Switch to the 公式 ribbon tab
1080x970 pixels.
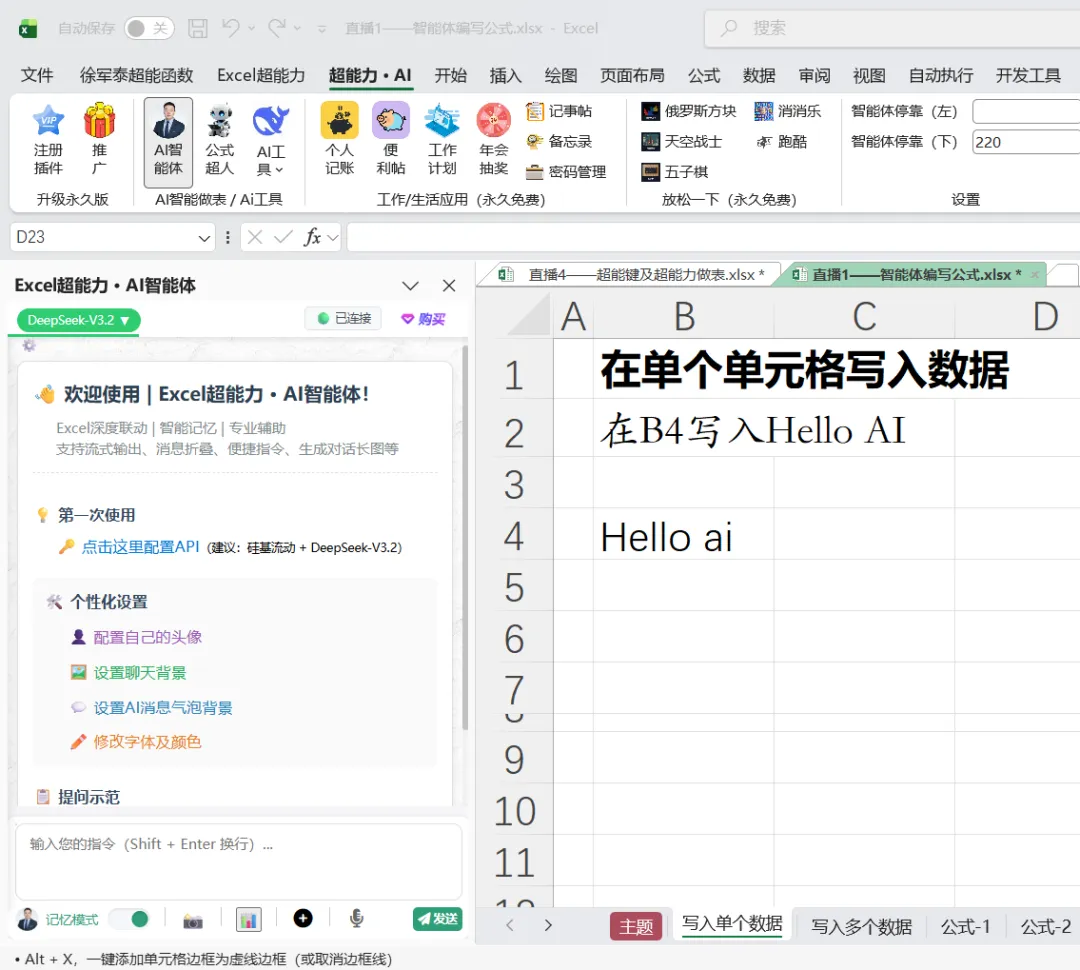pyautogui.click(x=704, y=75)
